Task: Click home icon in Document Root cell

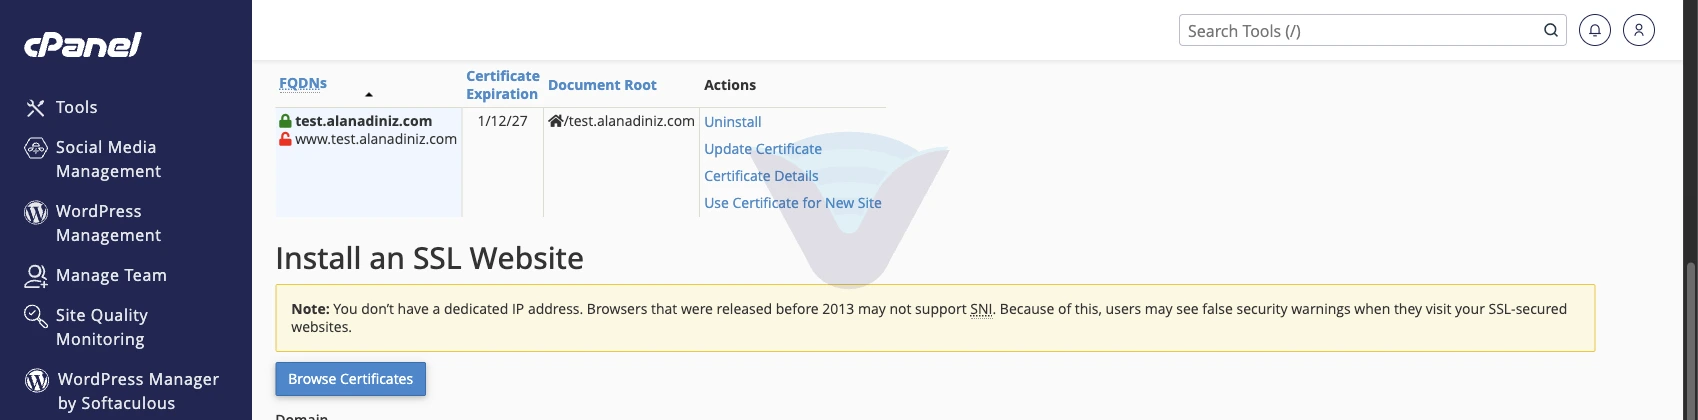Action: [556, 121]
